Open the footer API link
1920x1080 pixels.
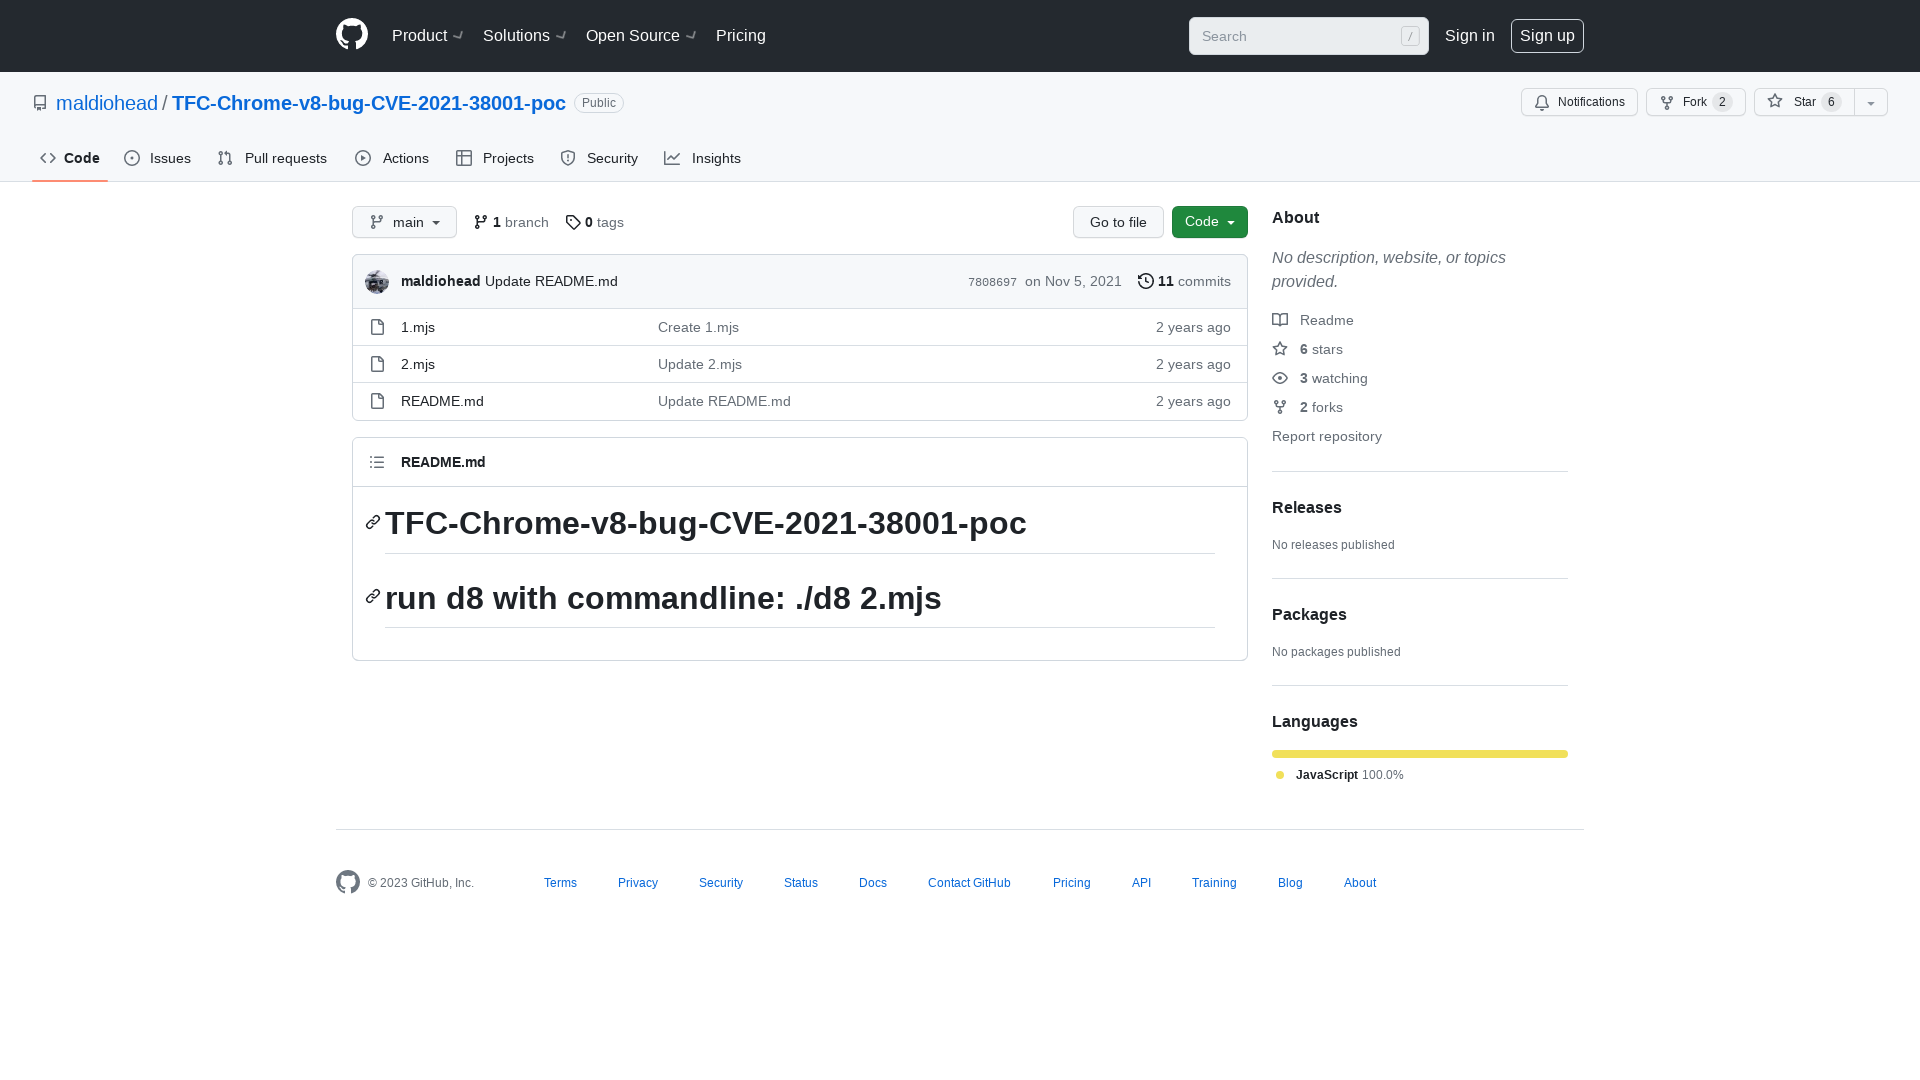(x=1141, y=883)
